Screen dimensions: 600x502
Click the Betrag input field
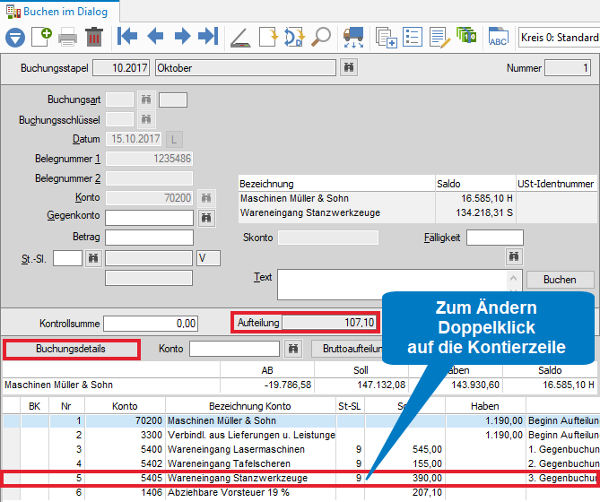pos(149,237)
